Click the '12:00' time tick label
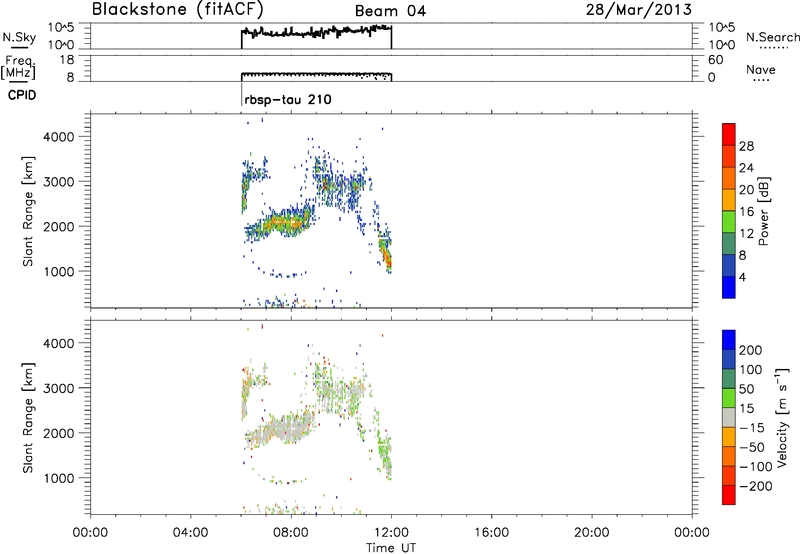The image size is (800, 554). tap(391, 533)
